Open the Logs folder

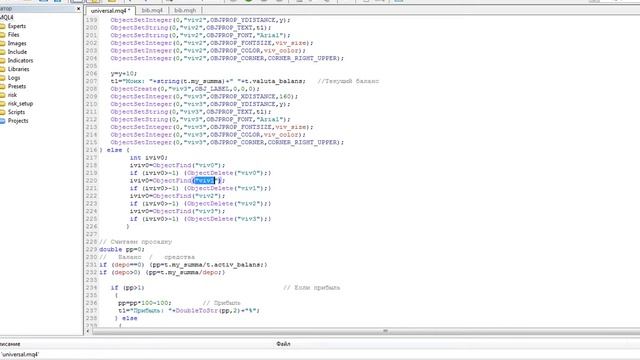pos(14,78)
